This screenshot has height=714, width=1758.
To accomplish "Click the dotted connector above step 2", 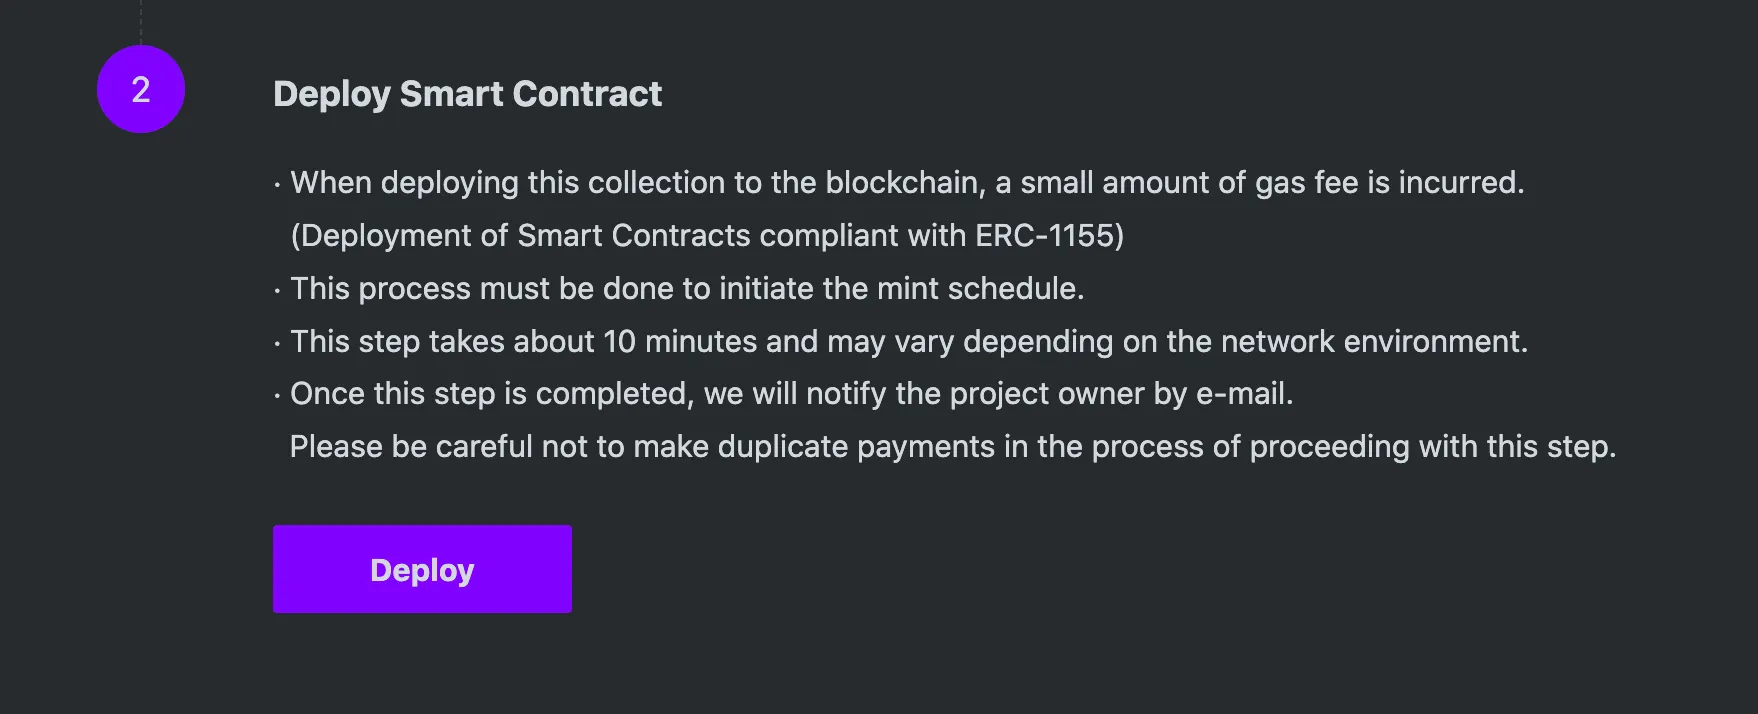I will (141, 20).
